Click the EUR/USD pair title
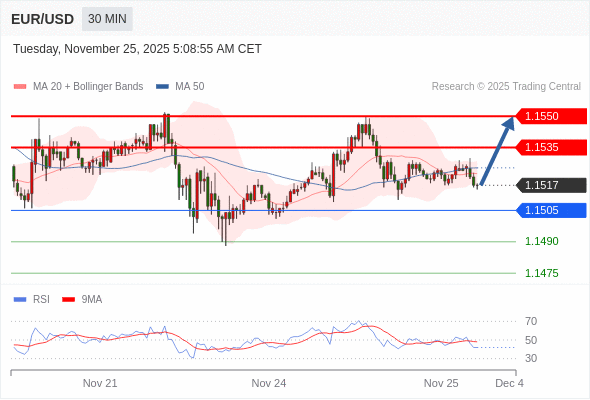Image resolution: width=590 pixels, height=400 pixels. click(x=43, y=19)
